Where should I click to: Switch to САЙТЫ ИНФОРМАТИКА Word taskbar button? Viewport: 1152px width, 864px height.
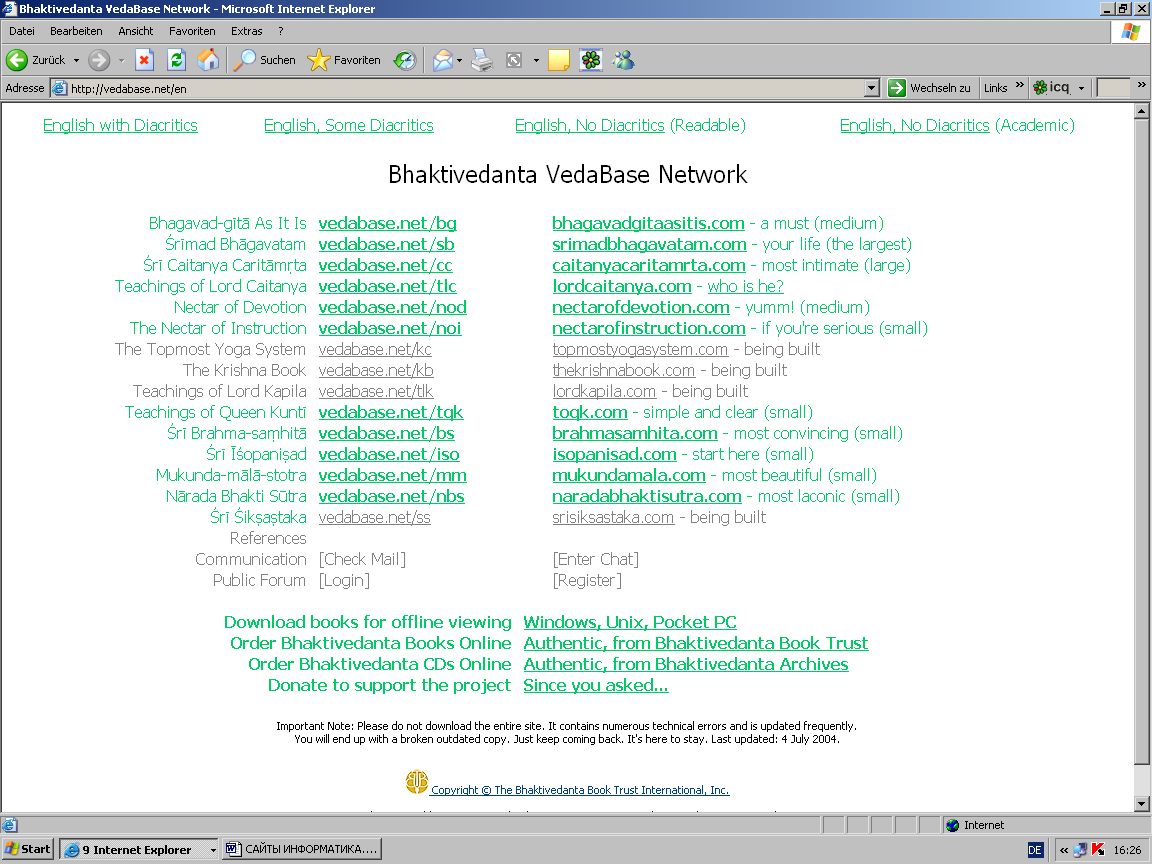(301, 849)
